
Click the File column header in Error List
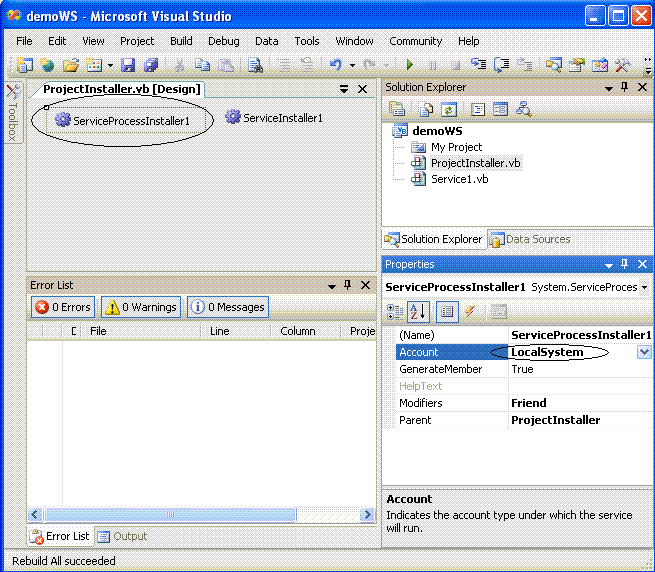pyautogui.click(x=142, y=331)
